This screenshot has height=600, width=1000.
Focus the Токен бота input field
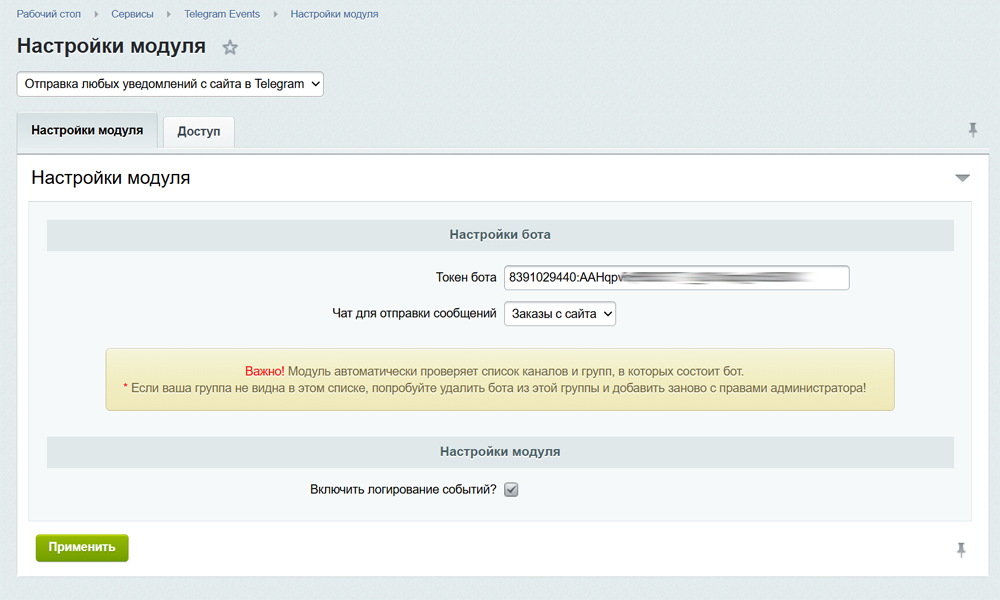pyautogui.click(x=676, y=277)
